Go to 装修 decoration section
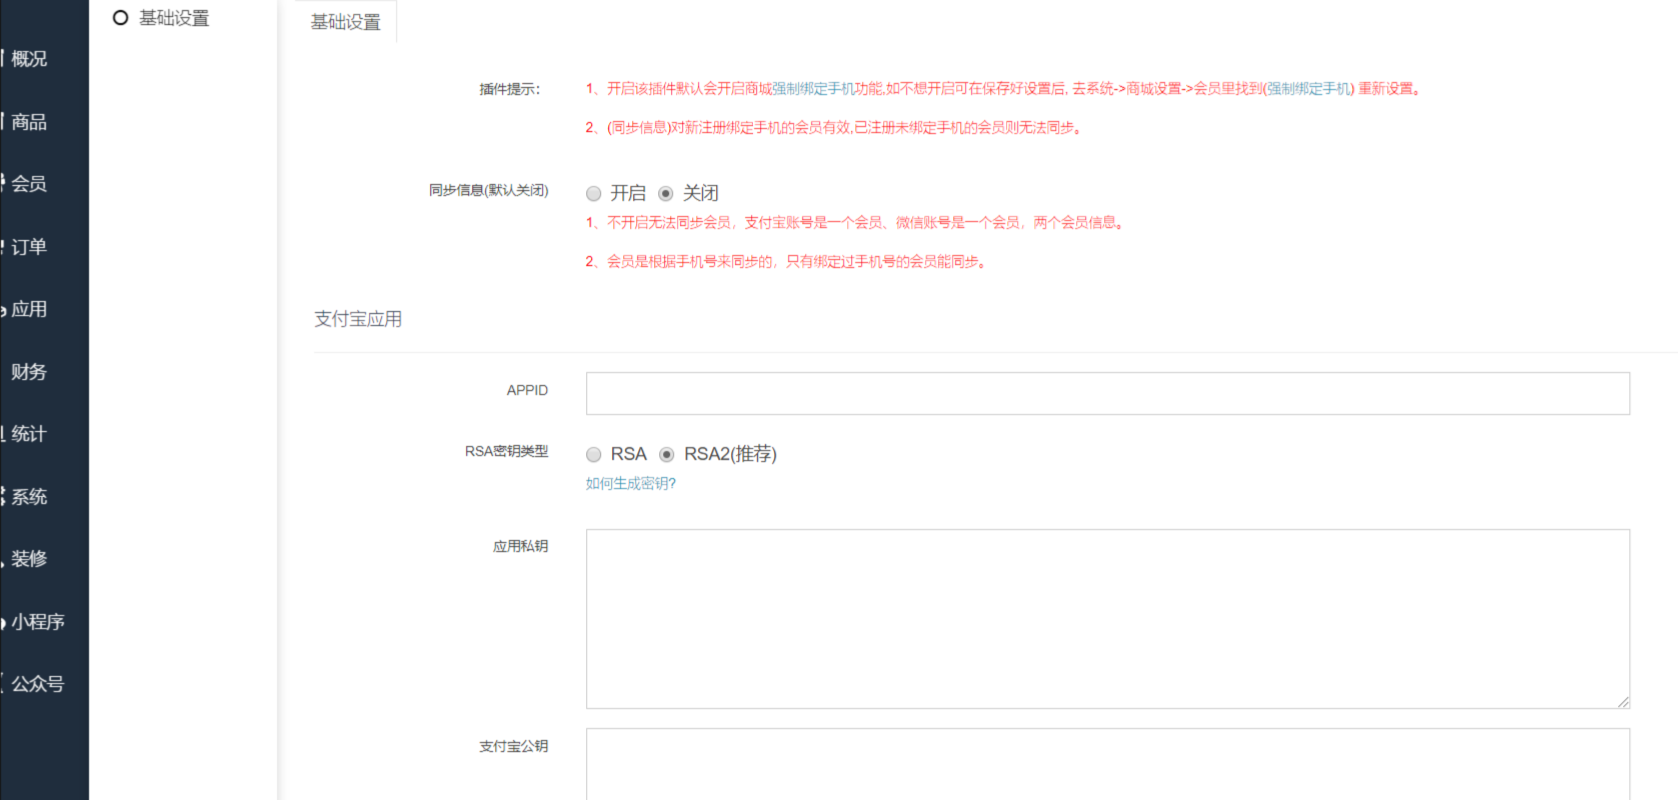The image size is (1678, 800). pyautogui.click(x=29, y=559)
